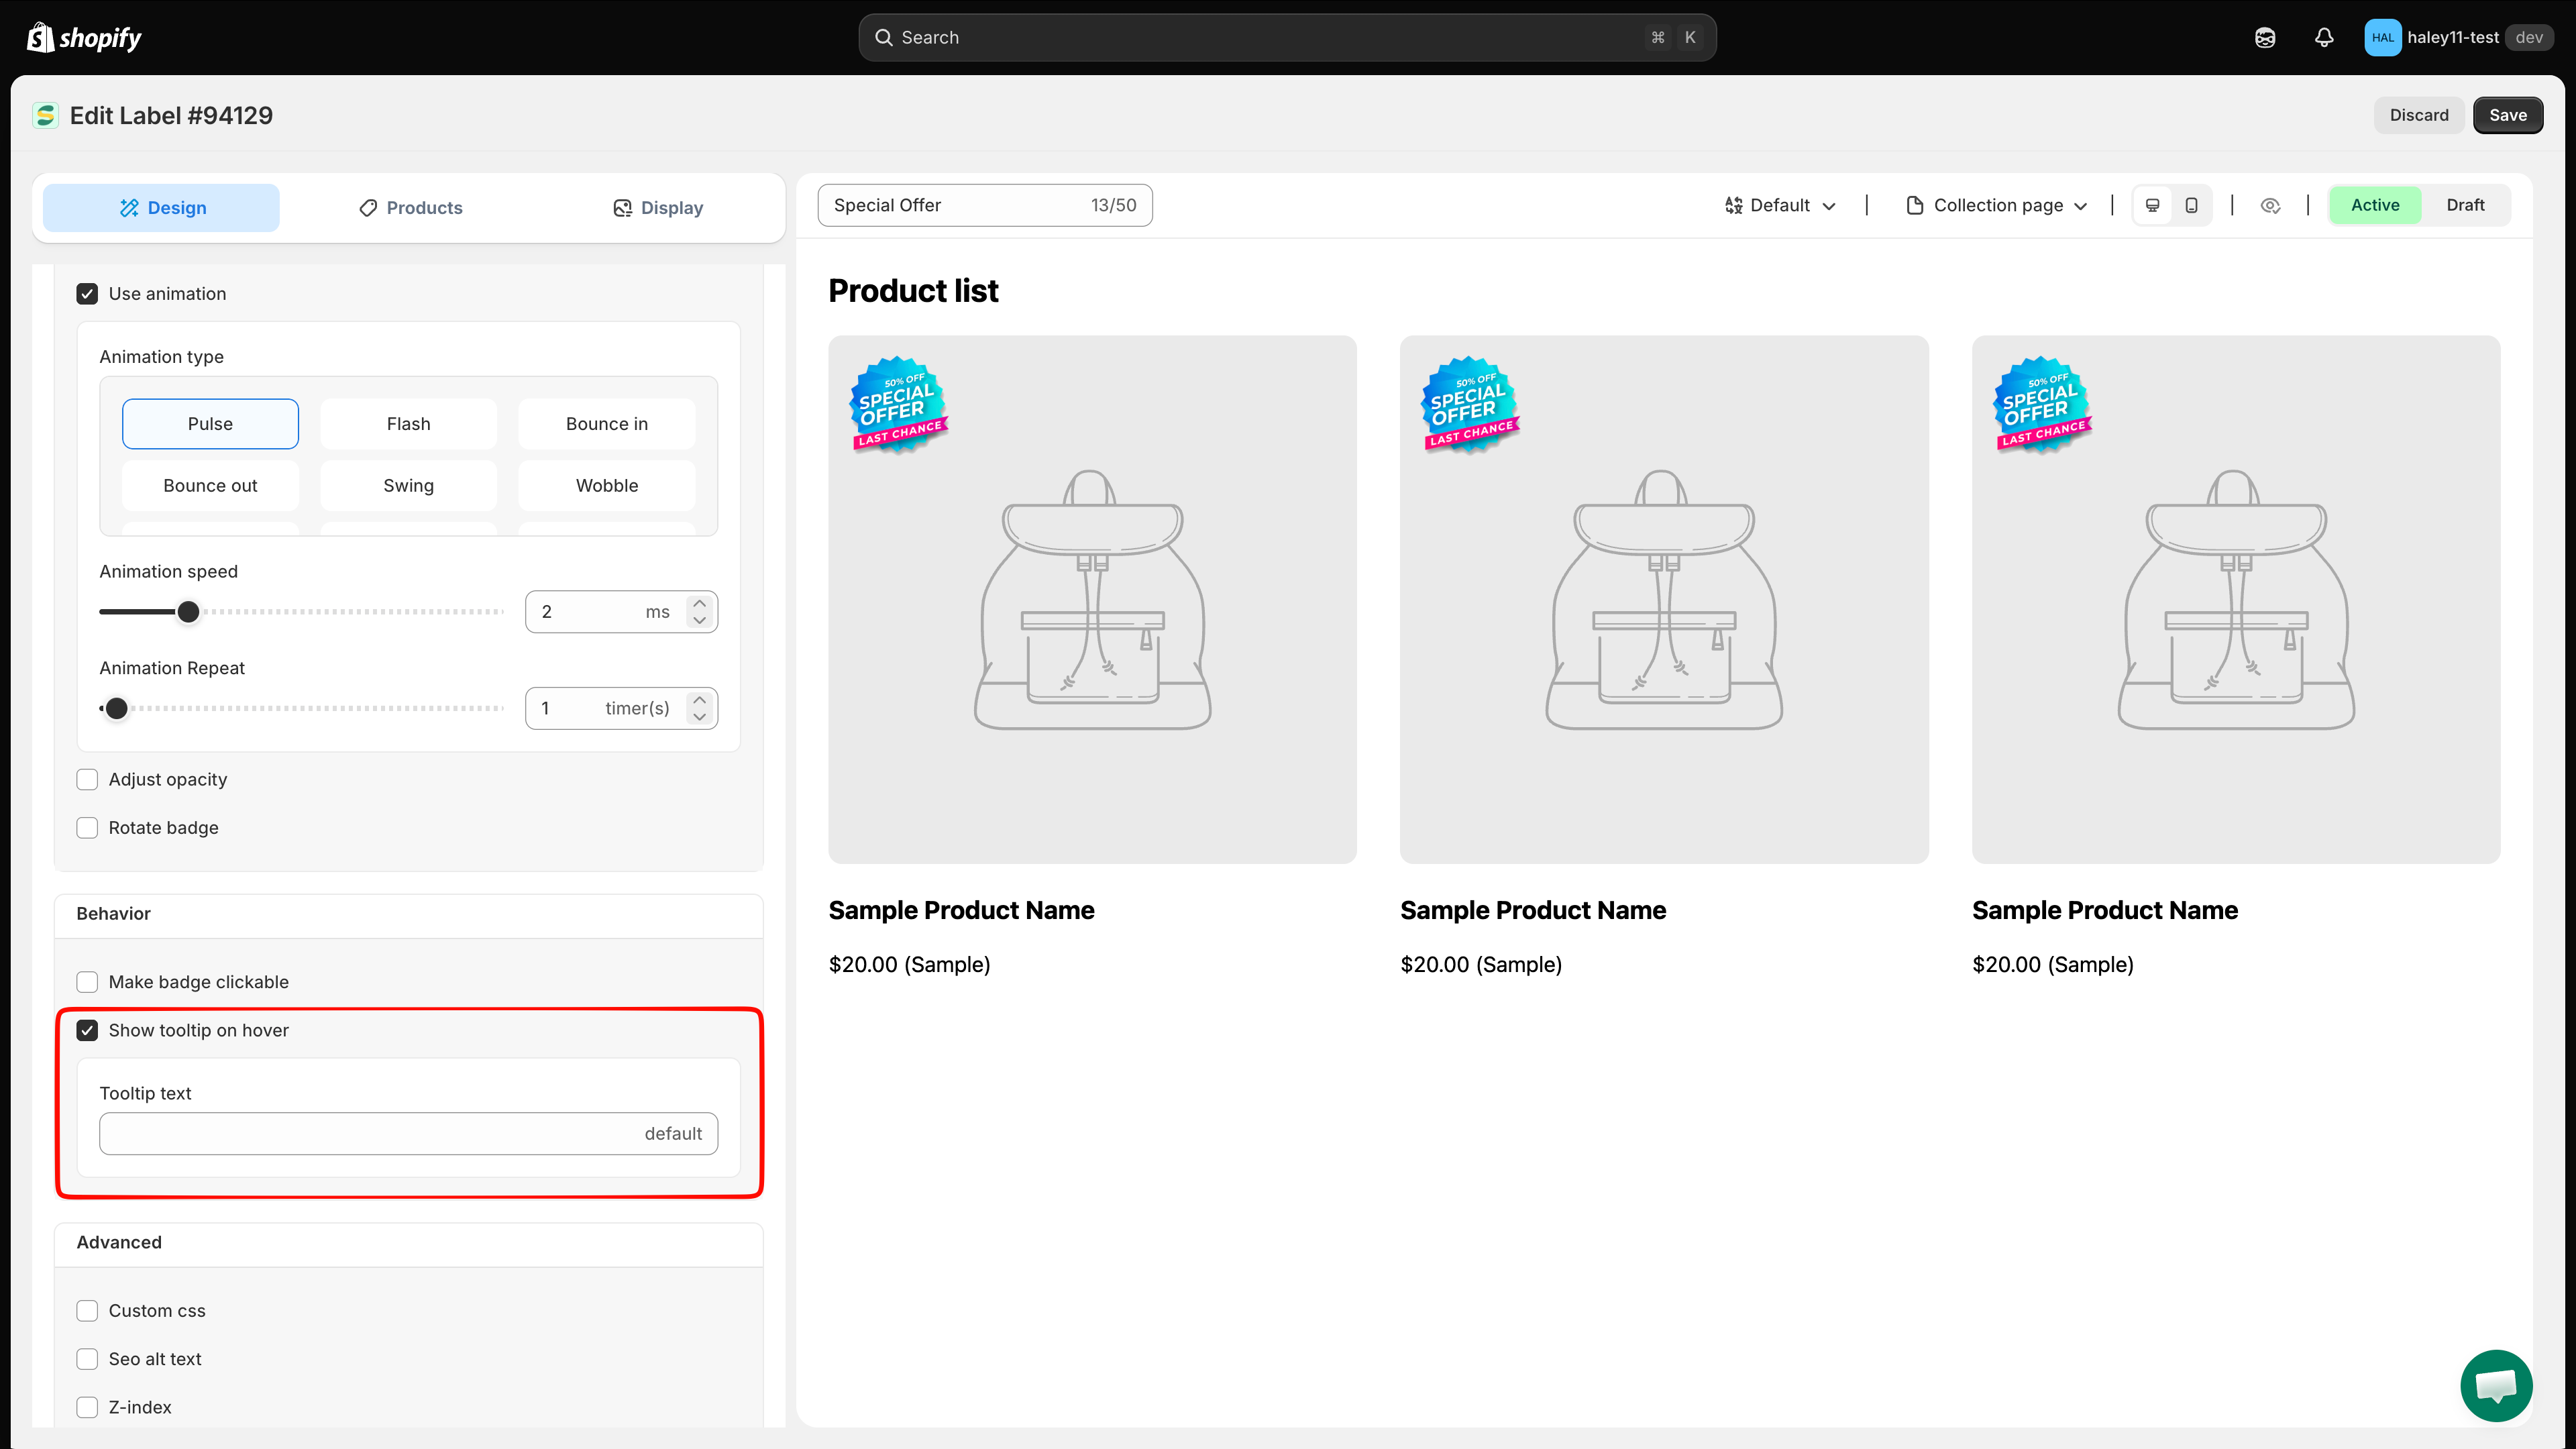The width and height of the screenshot is (2576, 1449).
Task: Open the Default dropdown
Action: click(x=1780, y=205)
